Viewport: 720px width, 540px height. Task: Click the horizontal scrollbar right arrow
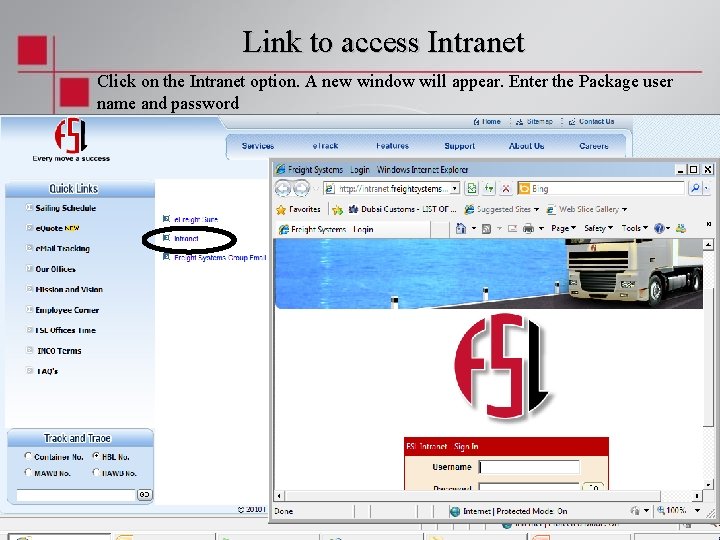coord(697,495)
